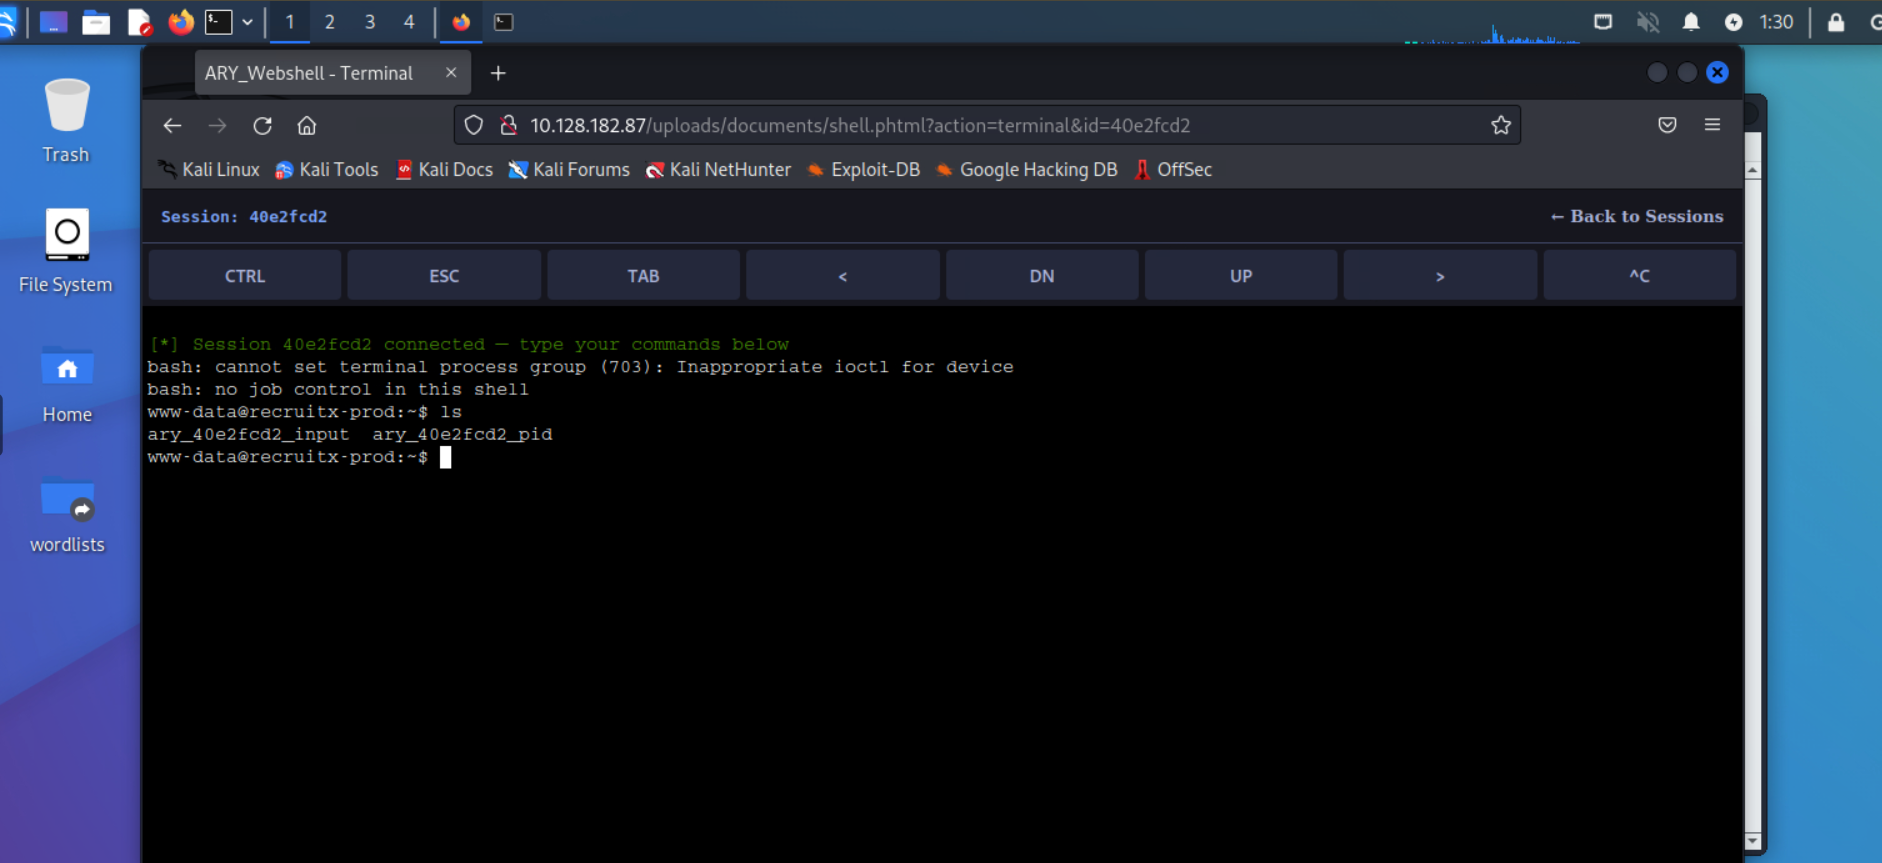Open File System desktop icon
The image size is (1882, 863).
point(66,251)
